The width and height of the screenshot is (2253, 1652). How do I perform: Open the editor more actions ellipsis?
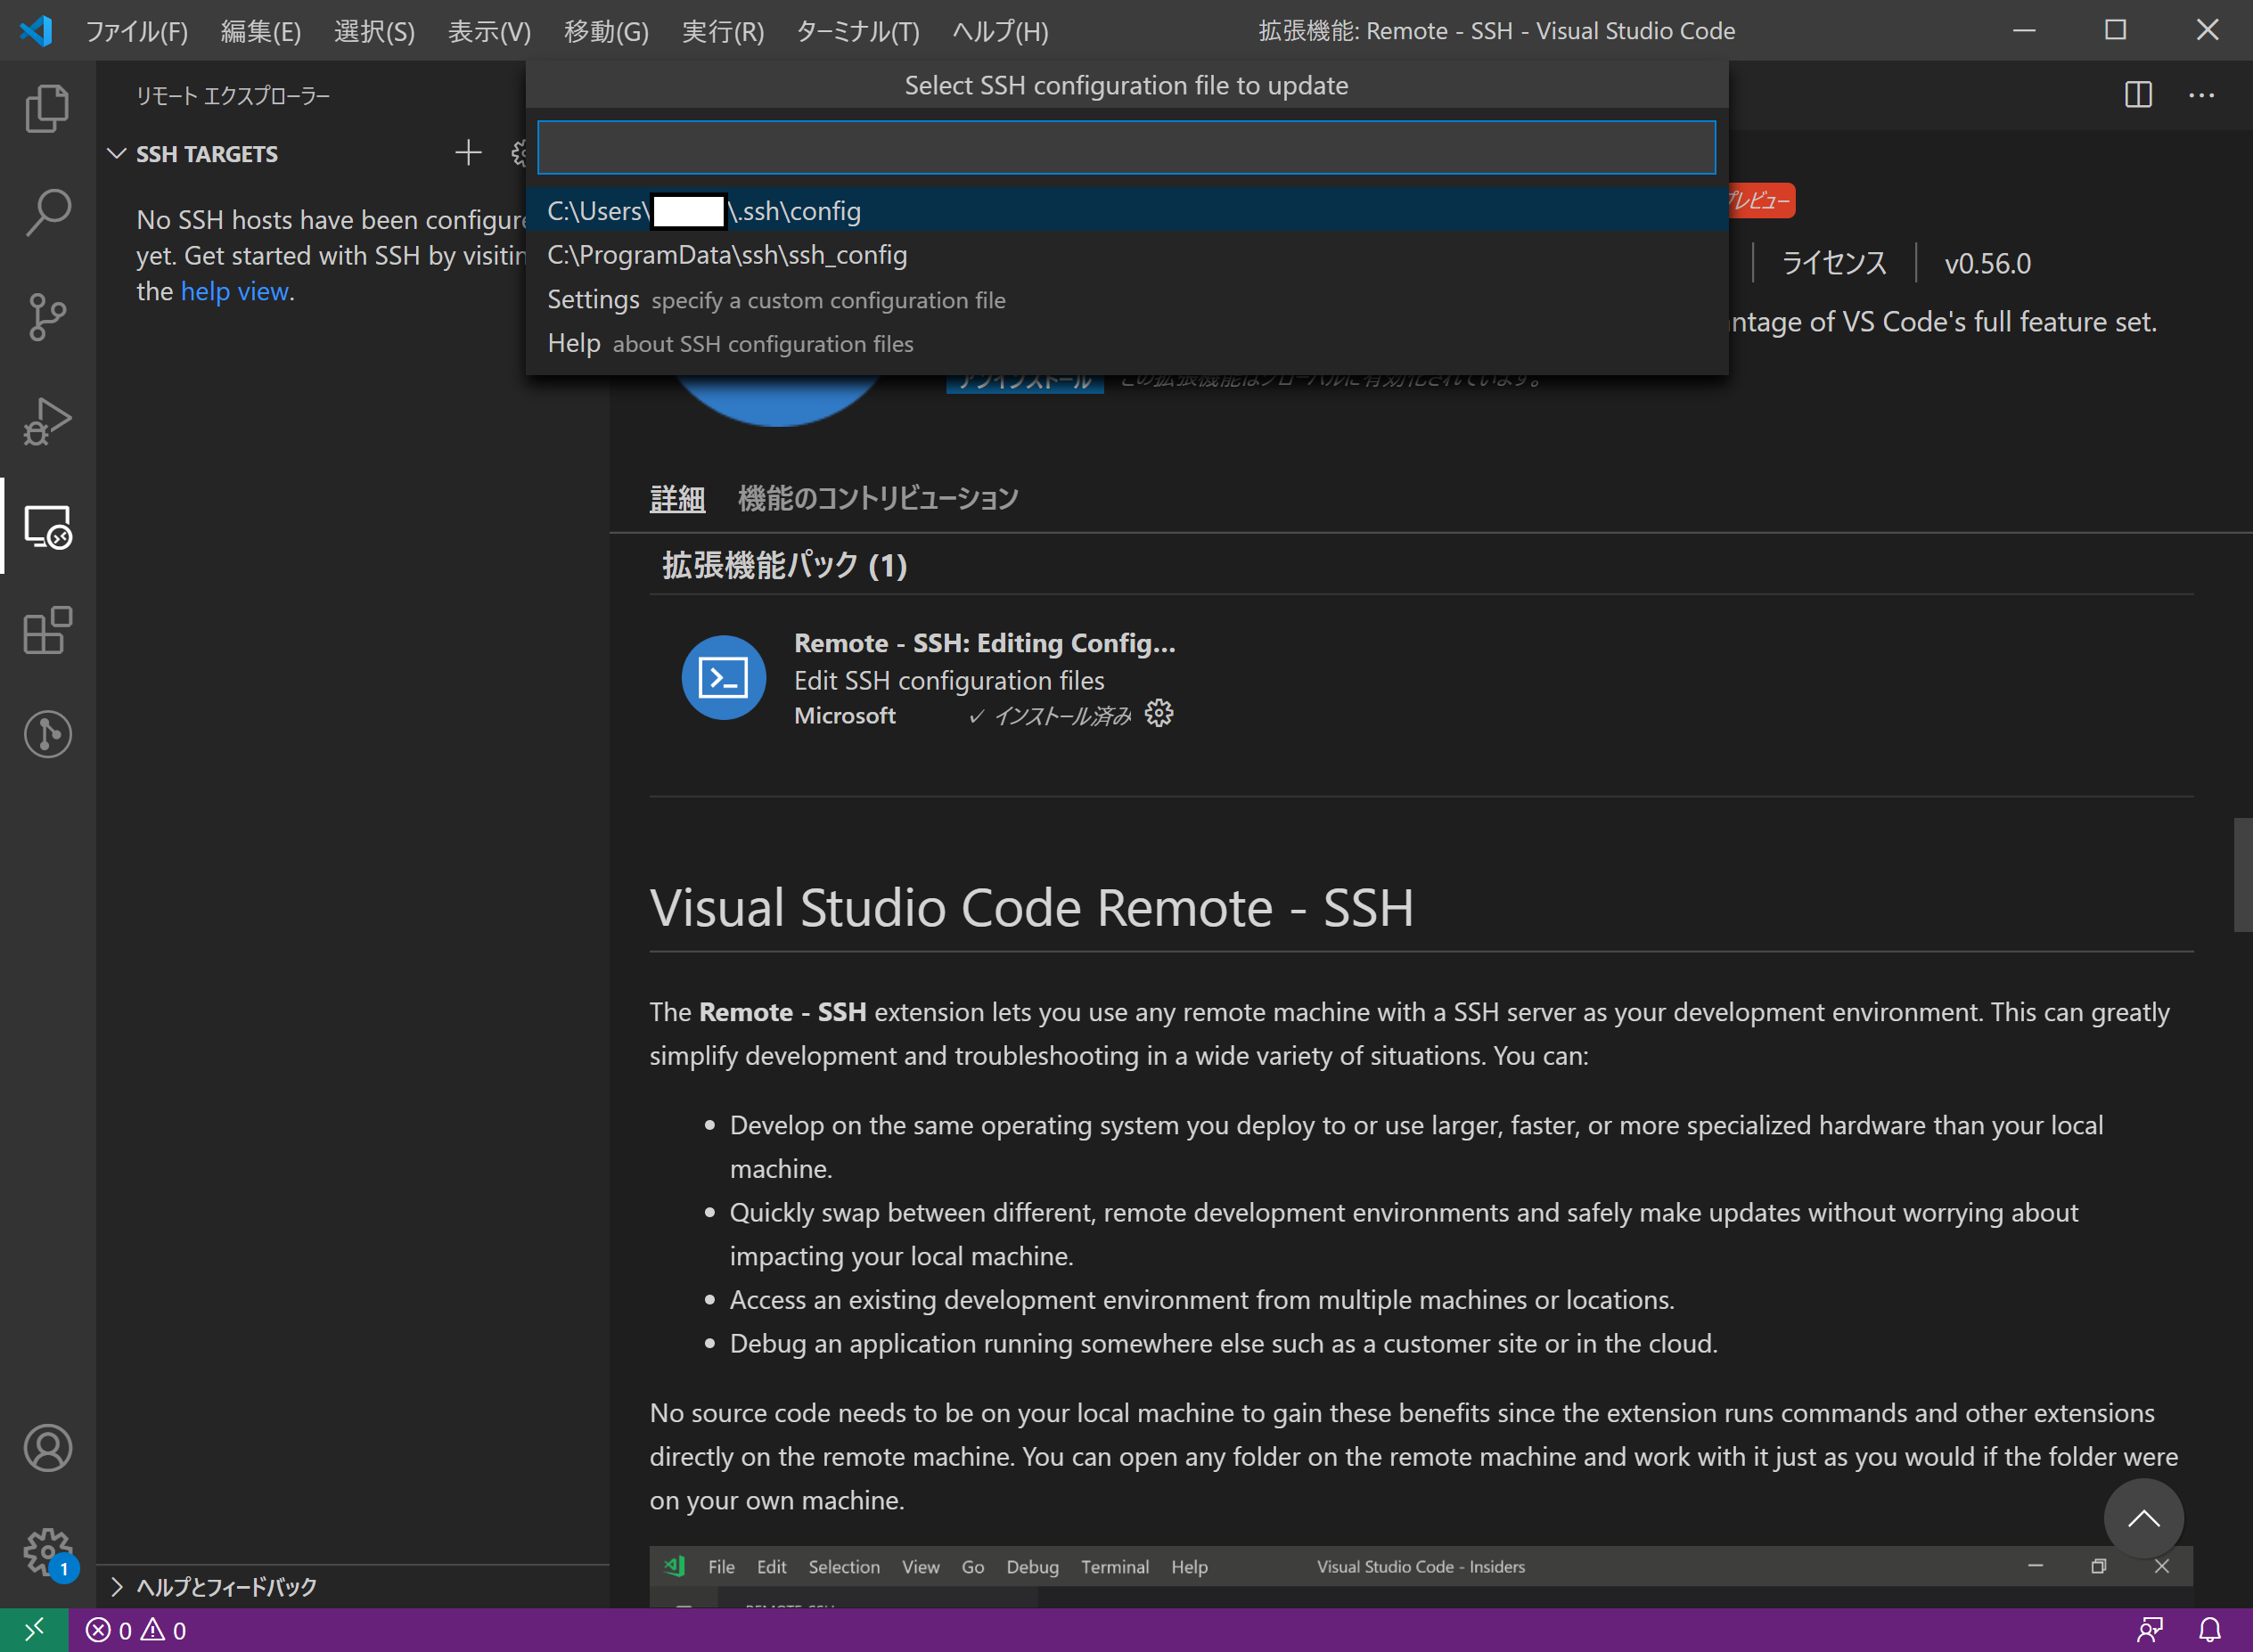pos(2201,95)
